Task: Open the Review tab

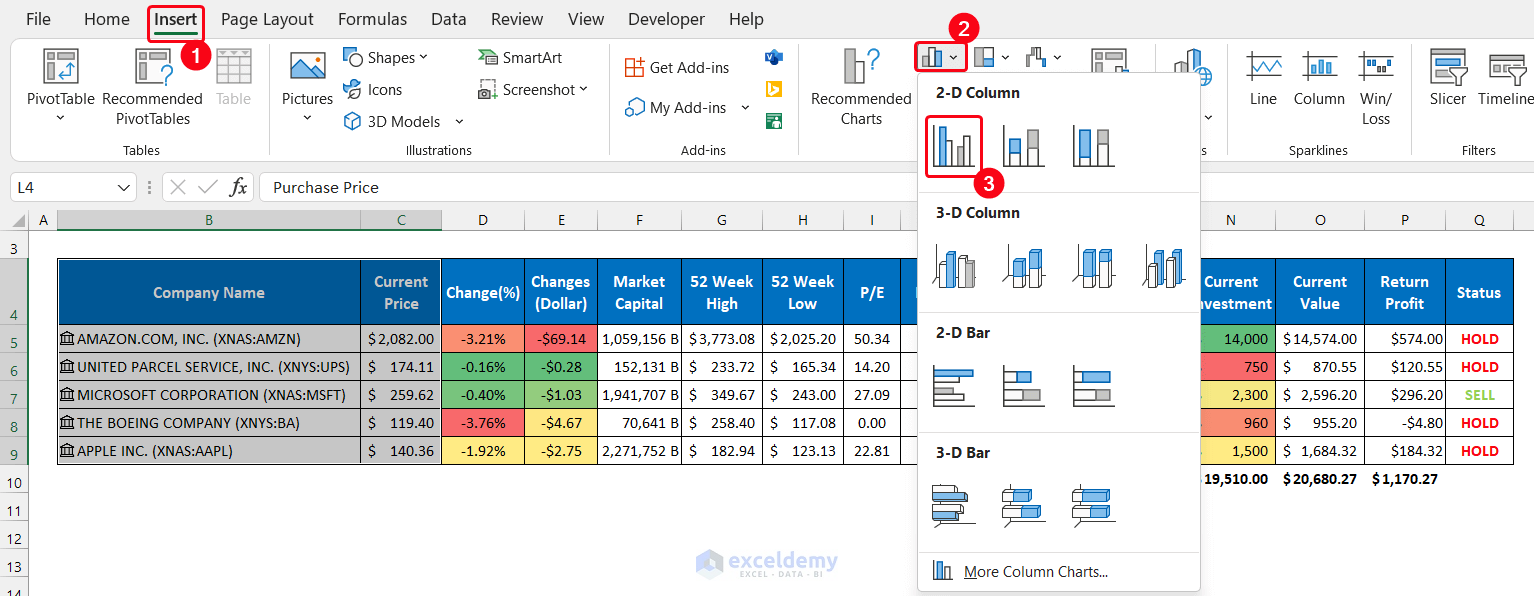Action: pyautogui.click(x=517, y=19)
